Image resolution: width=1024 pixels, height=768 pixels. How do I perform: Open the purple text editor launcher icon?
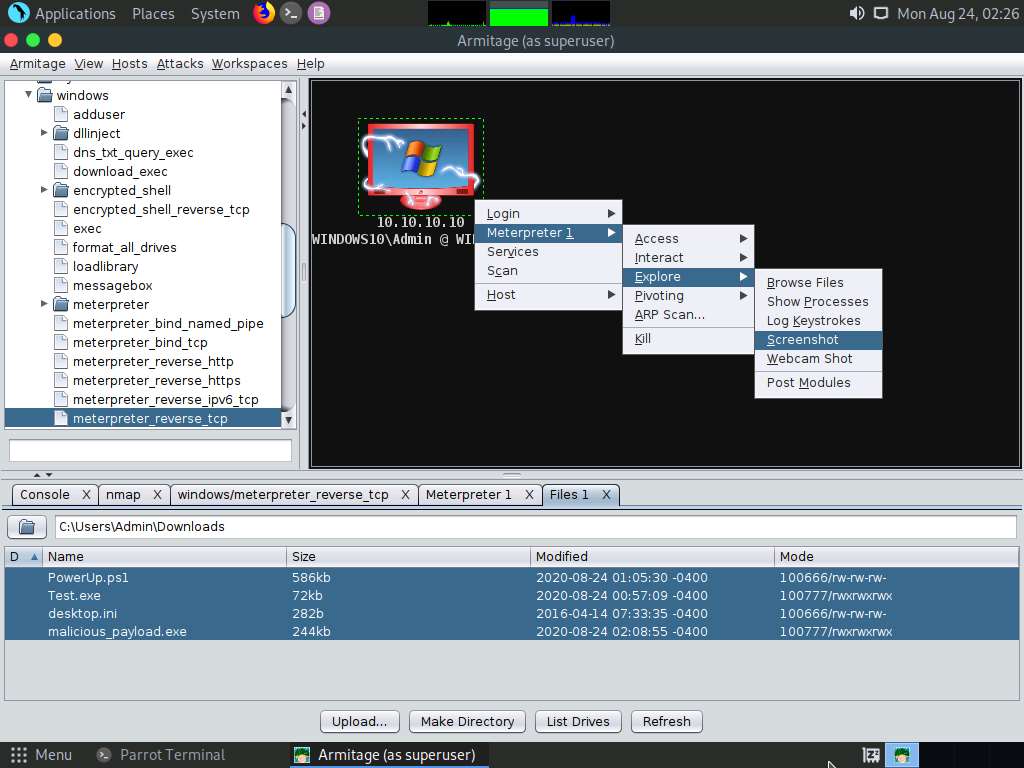[319, 13]
